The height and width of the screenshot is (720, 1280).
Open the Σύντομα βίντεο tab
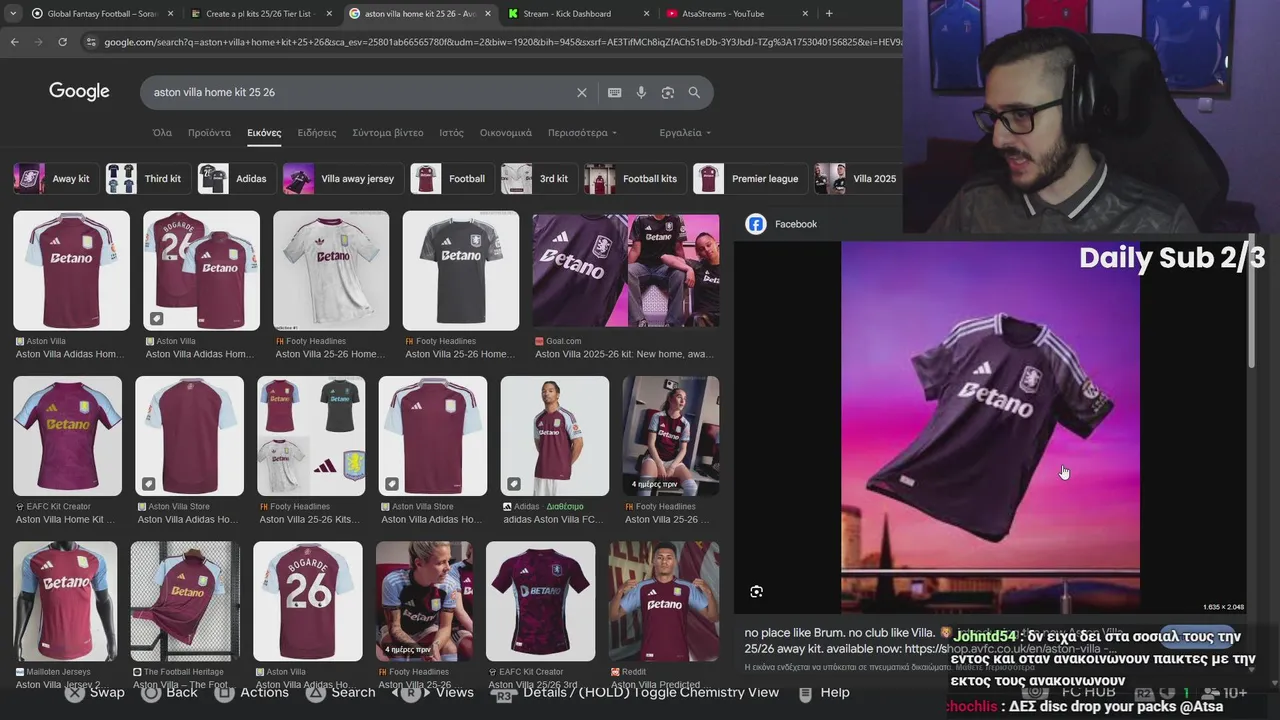[388, 133]
